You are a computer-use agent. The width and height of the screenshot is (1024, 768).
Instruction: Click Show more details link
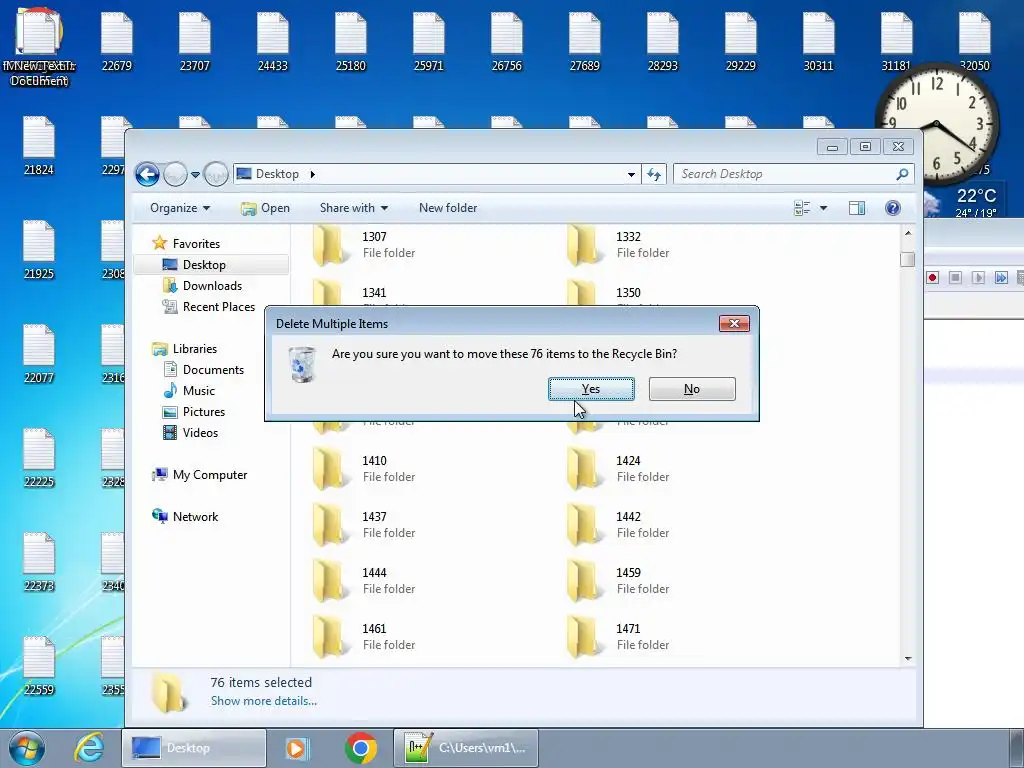(x=264, y=701)
